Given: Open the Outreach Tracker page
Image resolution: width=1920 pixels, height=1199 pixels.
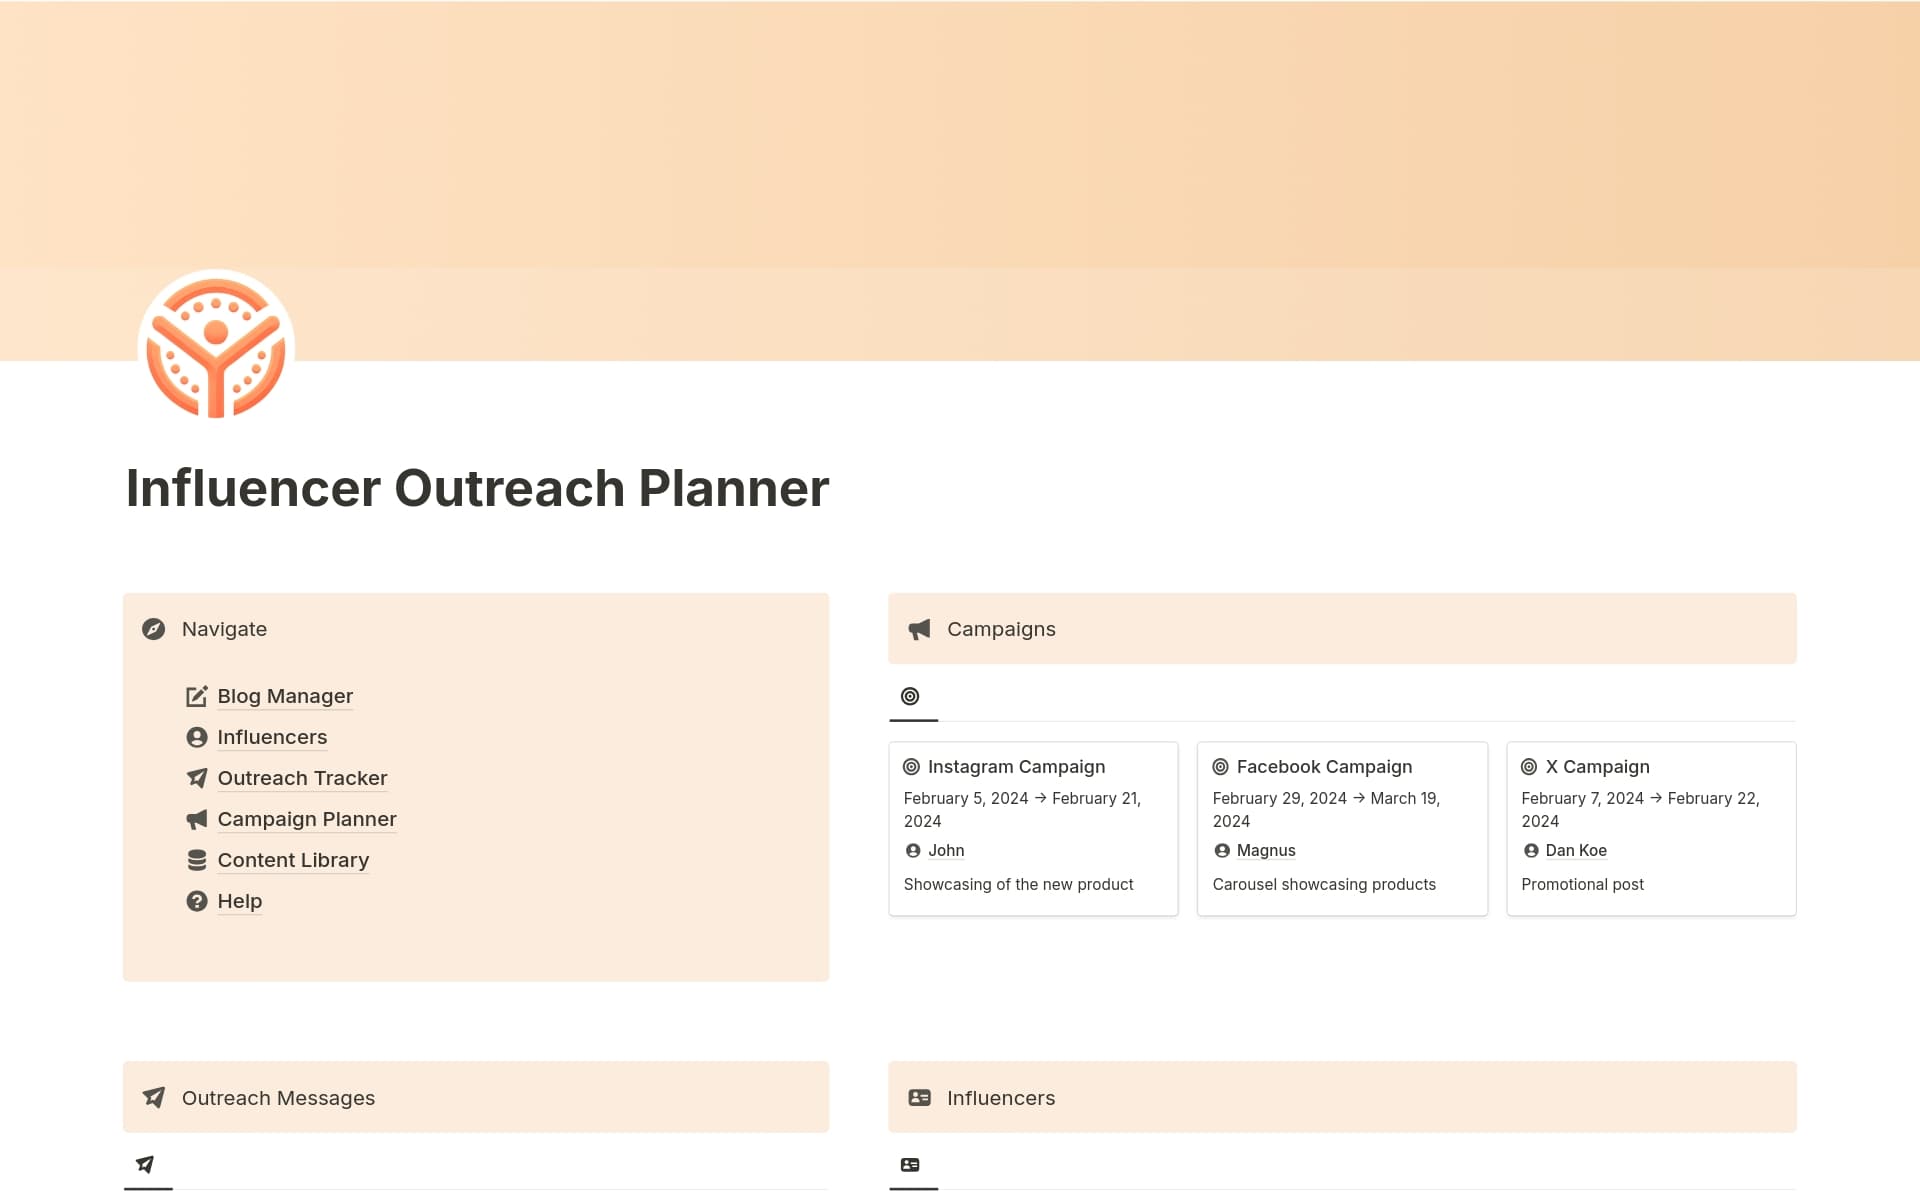Looking at the screenshot, I should pos(302,778).
